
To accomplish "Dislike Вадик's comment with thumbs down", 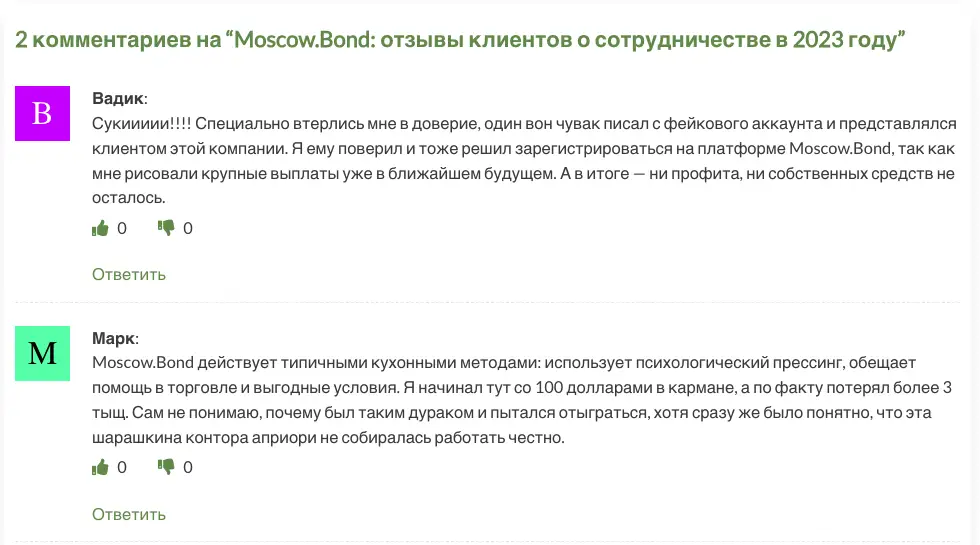I will coord(166,228).
